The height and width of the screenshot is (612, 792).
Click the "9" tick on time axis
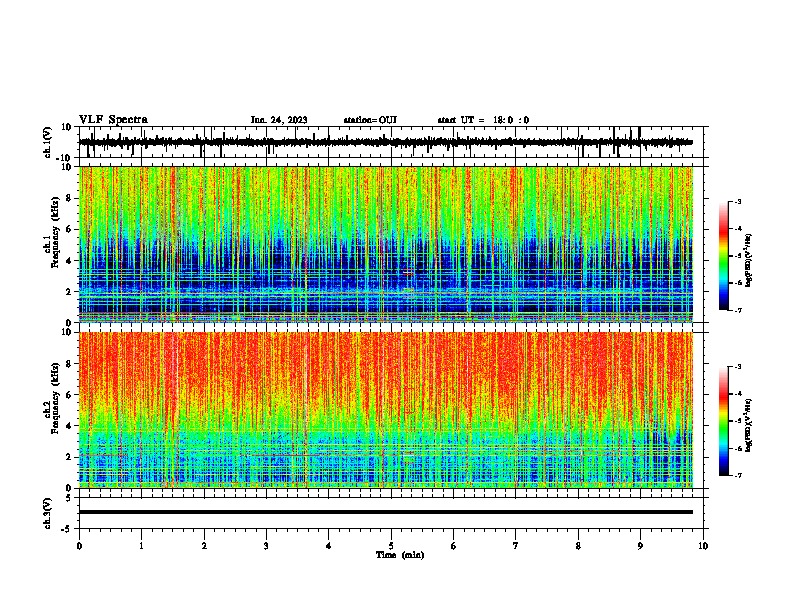pos(640,546)
